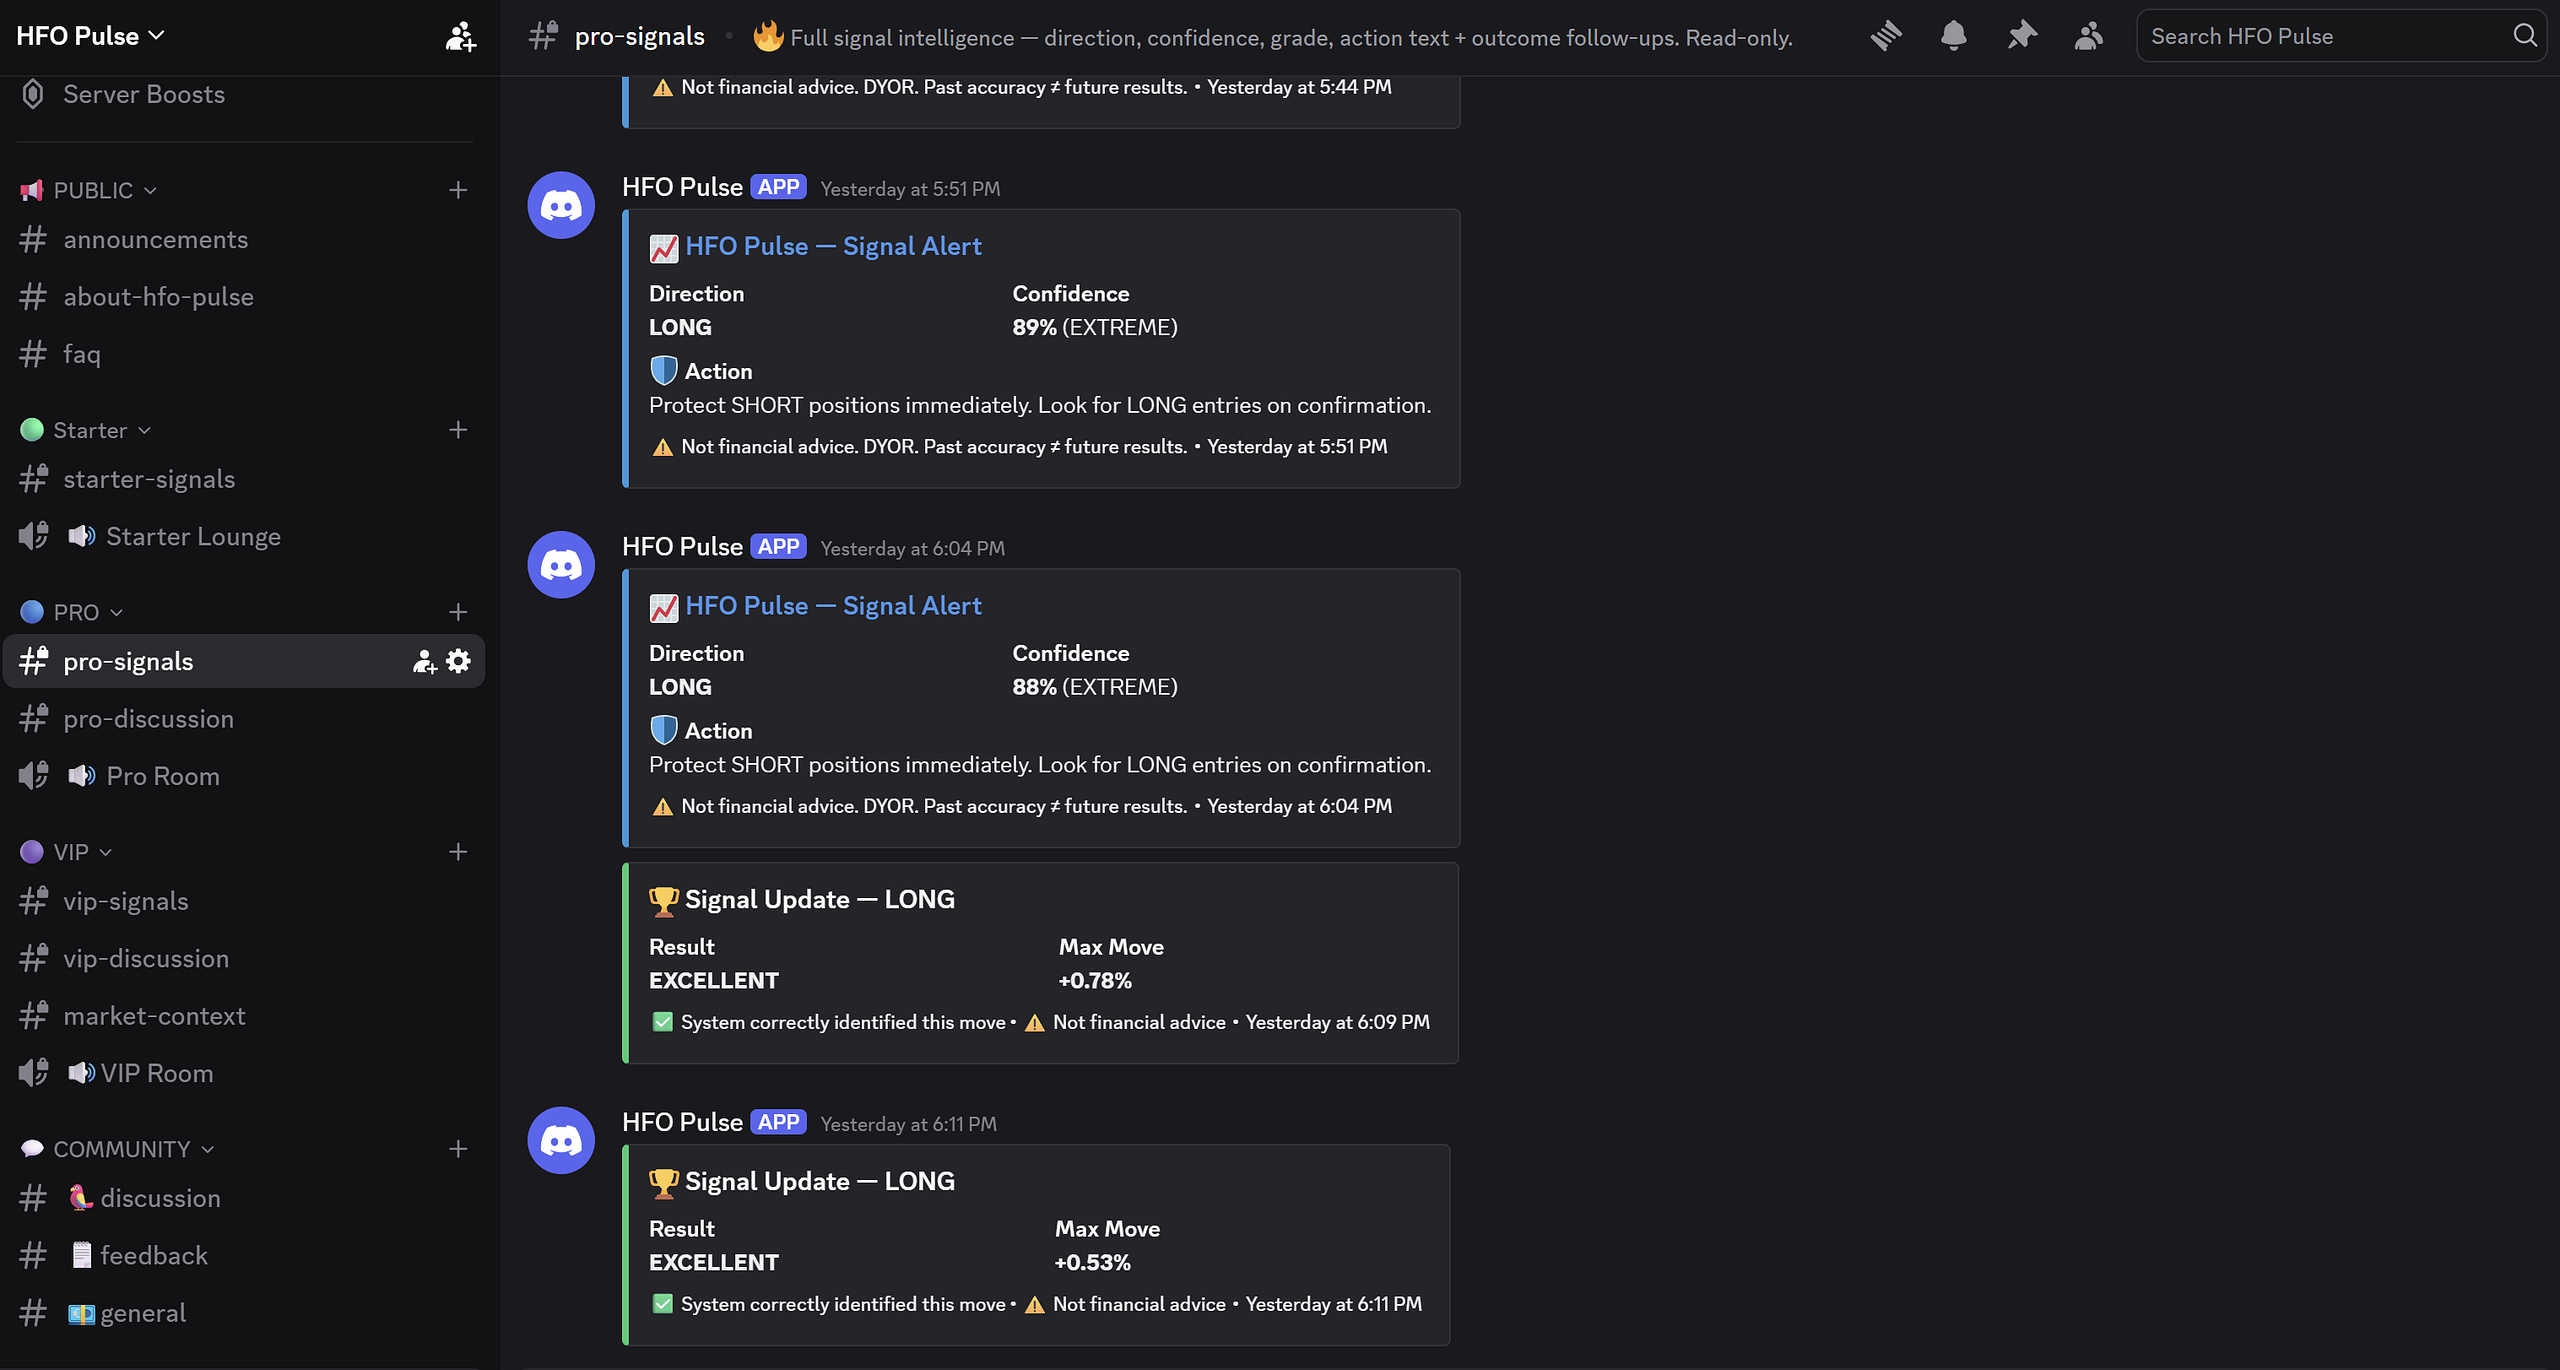Click 'Yesterday at 6:04 PM' message timestamp

(912, 549)
